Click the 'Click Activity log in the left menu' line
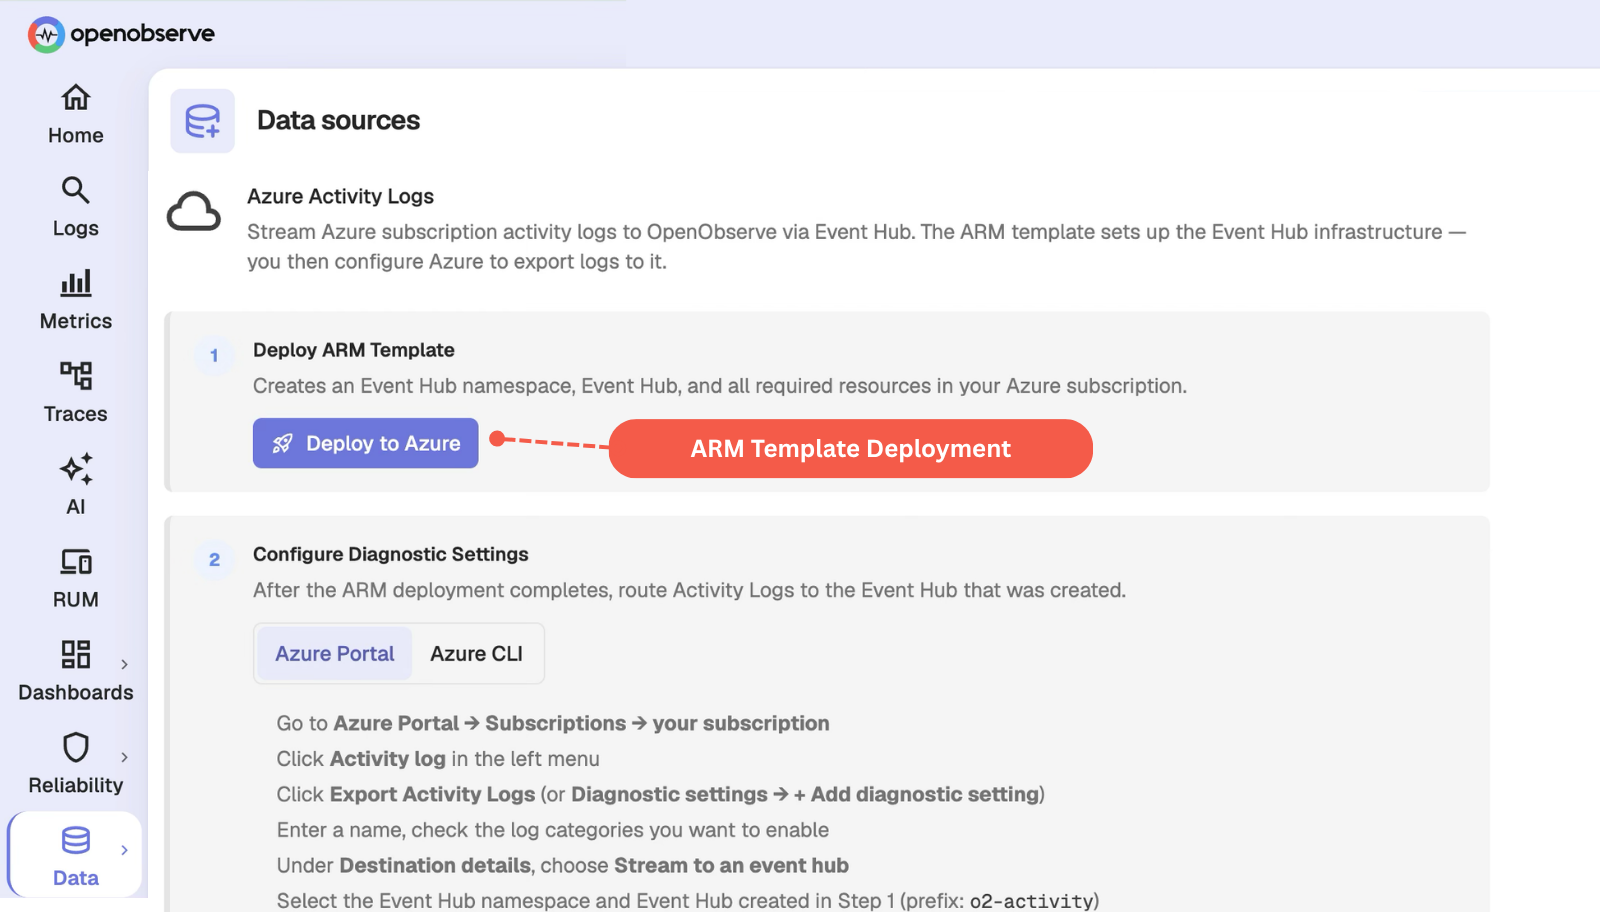Image resolution: width=1600 pixels, height=912 pixels. point(438,759)
